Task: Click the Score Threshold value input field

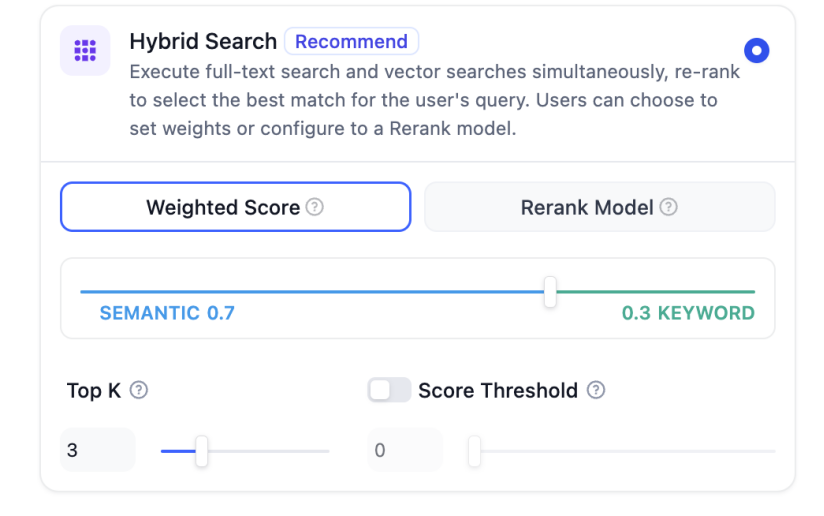Action: [404, 450]
